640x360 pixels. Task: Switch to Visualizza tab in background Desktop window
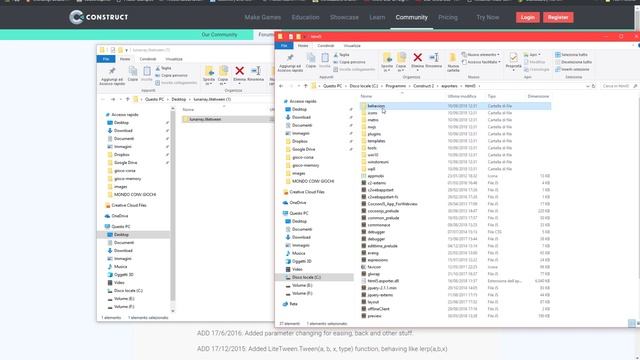coord(174,59)
